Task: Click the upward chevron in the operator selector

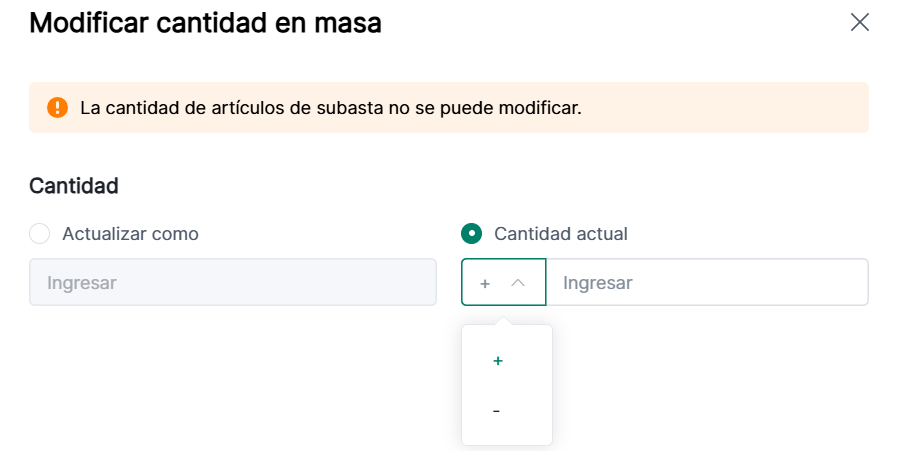Action: pos(517,283)
